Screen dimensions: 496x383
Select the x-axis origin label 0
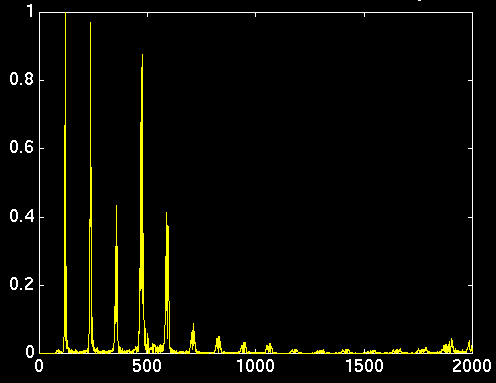click(x=39, y=366)
